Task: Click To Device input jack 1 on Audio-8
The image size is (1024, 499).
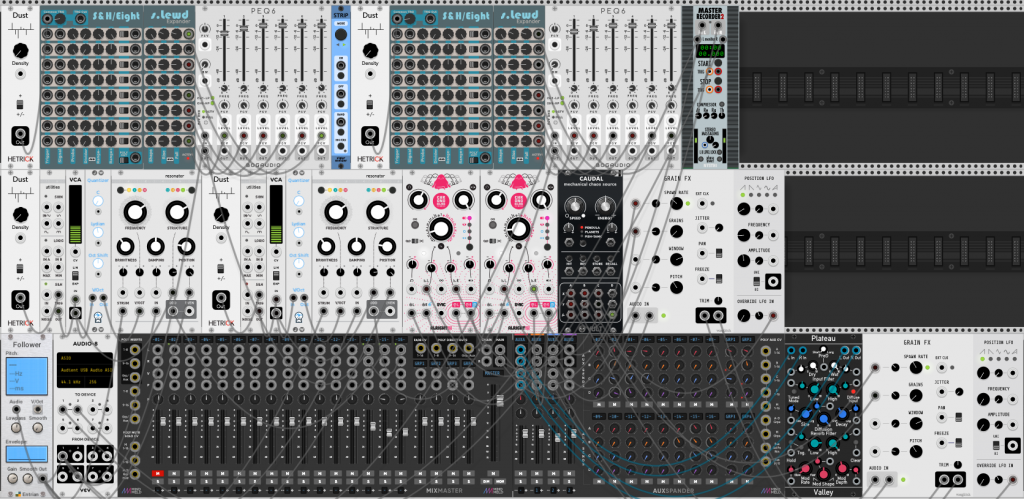Action: 63,410
